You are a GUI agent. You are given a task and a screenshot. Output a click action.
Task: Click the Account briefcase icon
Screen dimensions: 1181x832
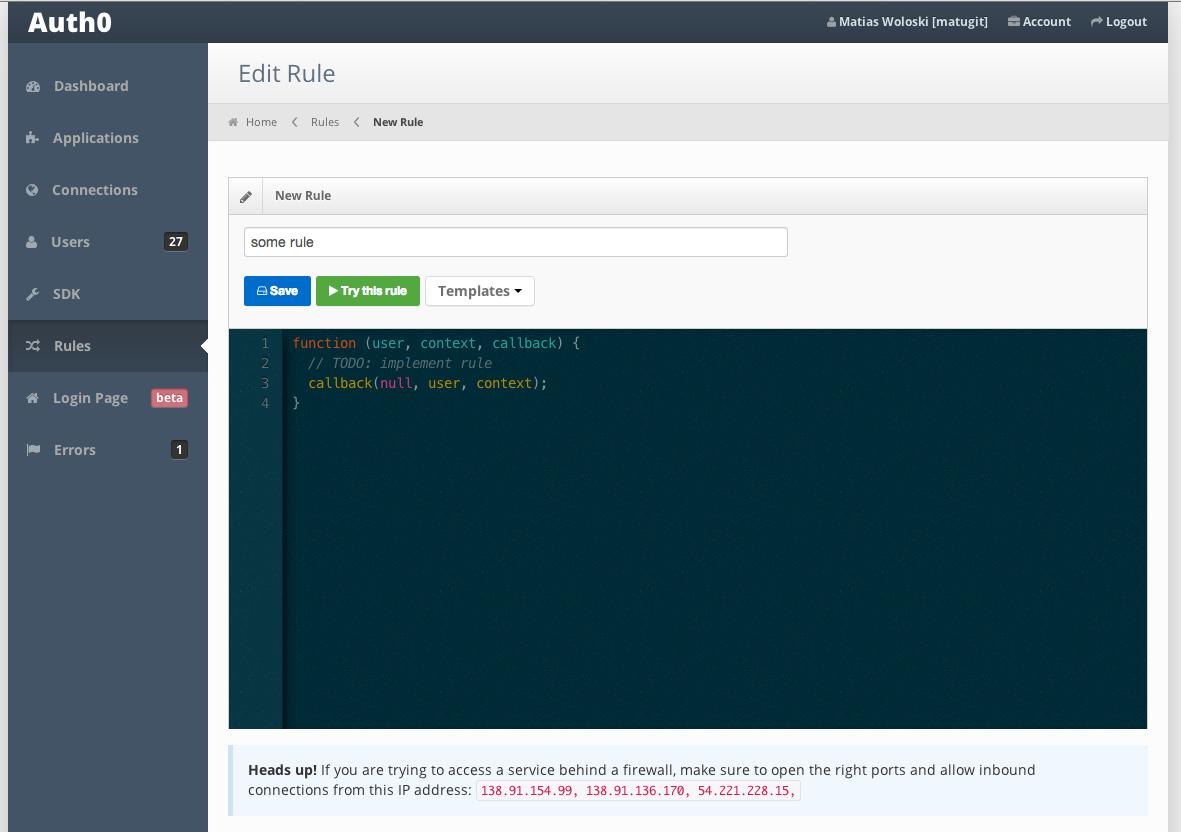click(1014, 21)
